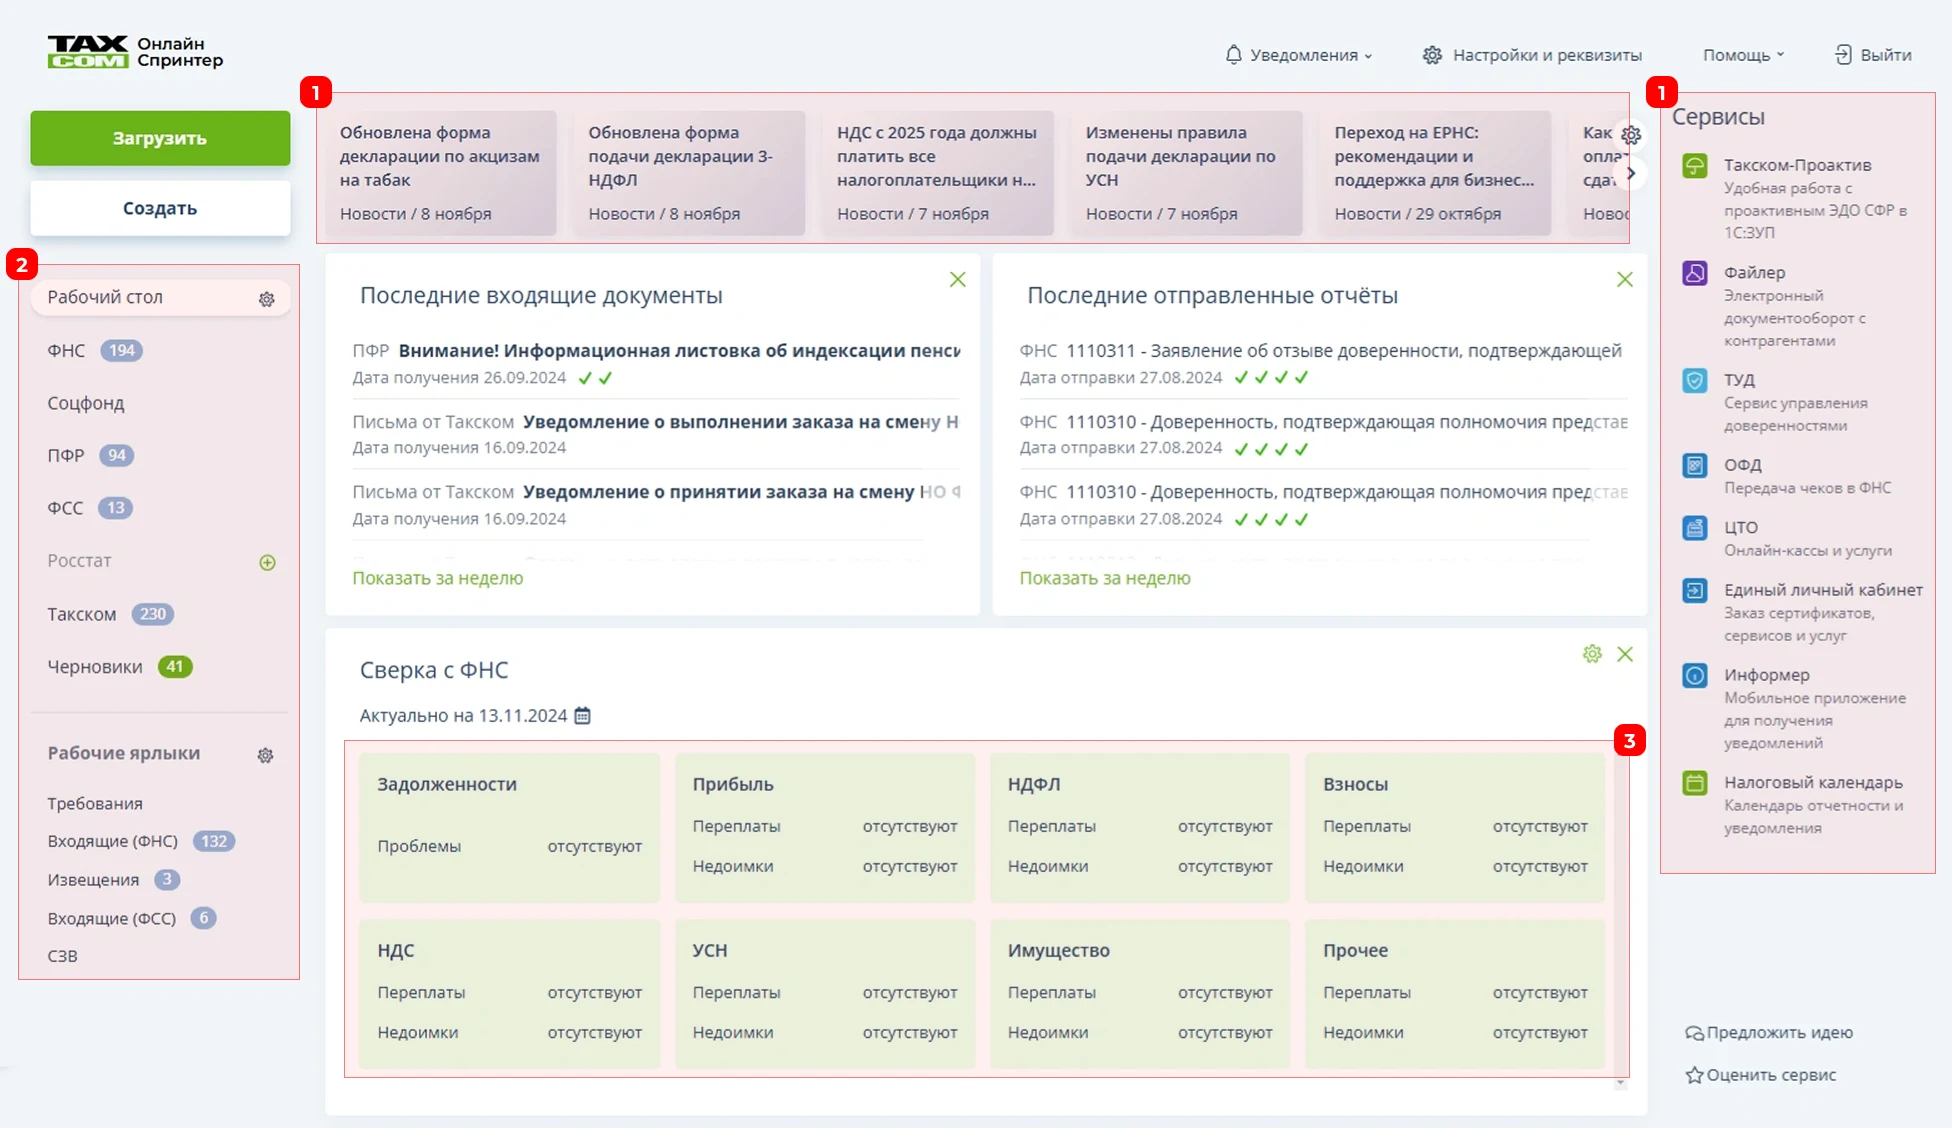
Task: Click Оценить сервис link
Action: click(1761, 1075)
